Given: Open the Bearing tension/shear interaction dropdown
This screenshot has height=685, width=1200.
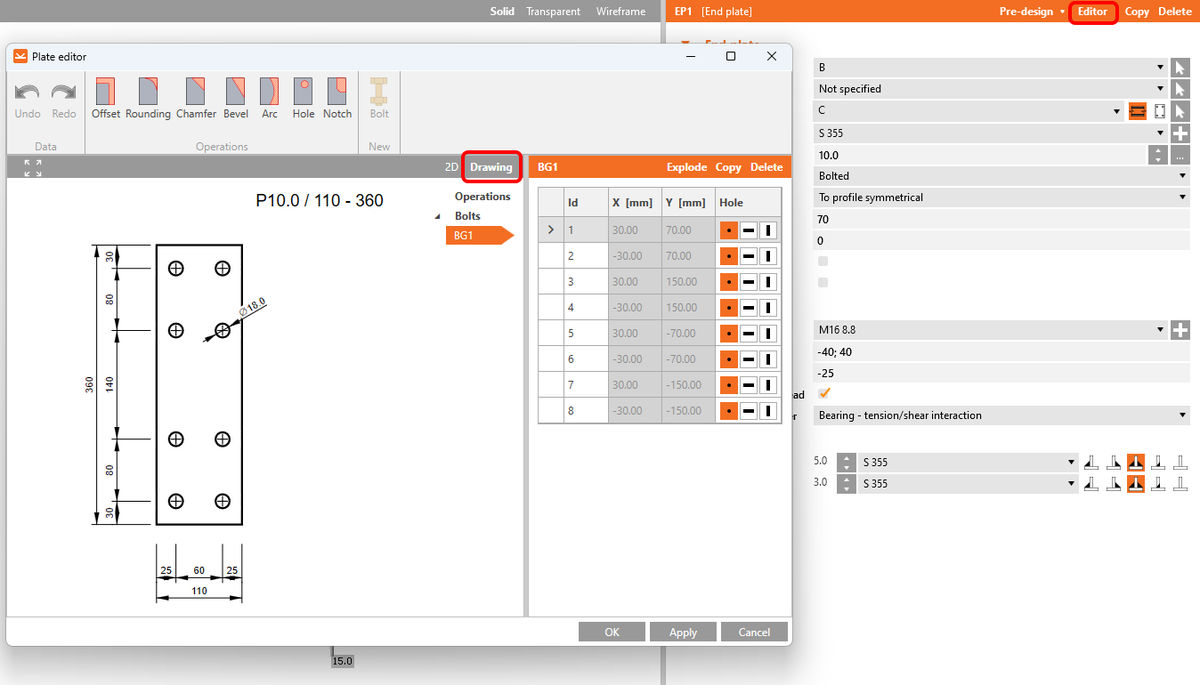Looking at the screenshot, I should [x=1000, y=415].
